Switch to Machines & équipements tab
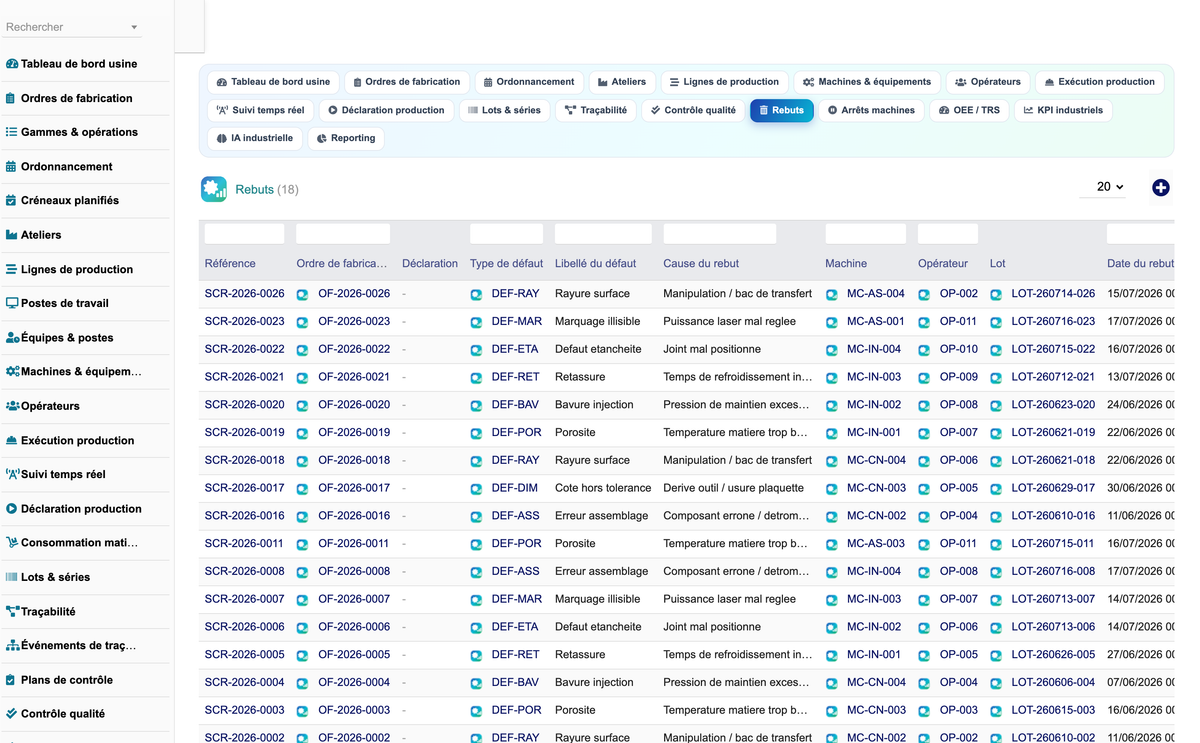Screen dimensions: 1200x743 tap(867, 82)
